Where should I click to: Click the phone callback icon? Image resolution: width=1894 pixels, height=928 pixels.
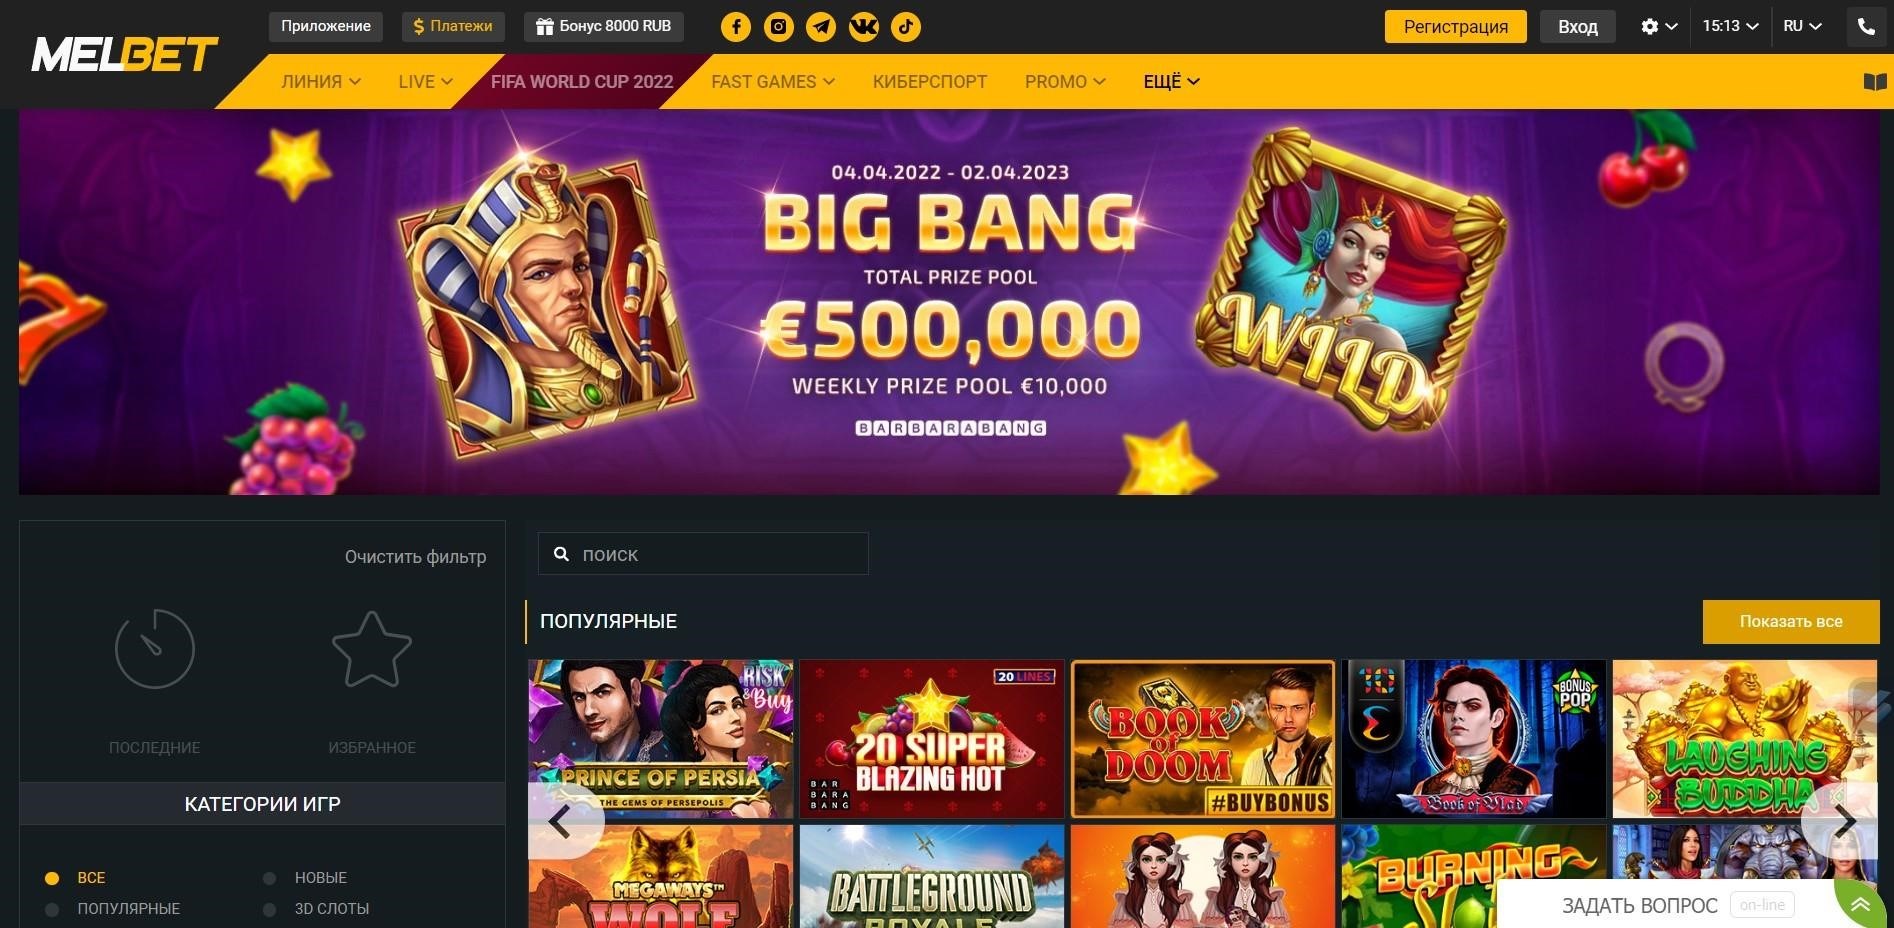point(1866,27)
